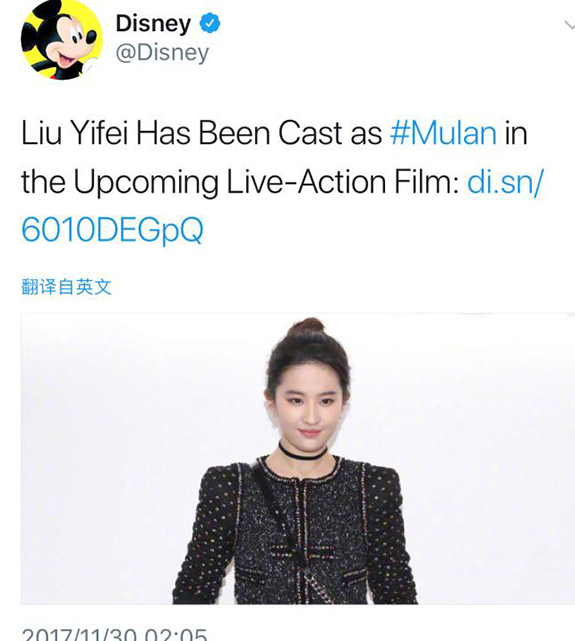This screenshot has height=641, width=575.
Task: Click the tweed jacket in the photo
Action: pos(296,529)
